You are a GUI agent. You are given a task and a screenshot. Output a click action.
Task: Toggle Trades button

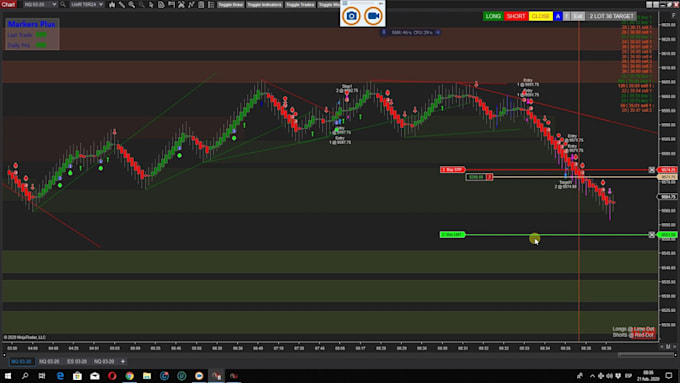(300, 5)
